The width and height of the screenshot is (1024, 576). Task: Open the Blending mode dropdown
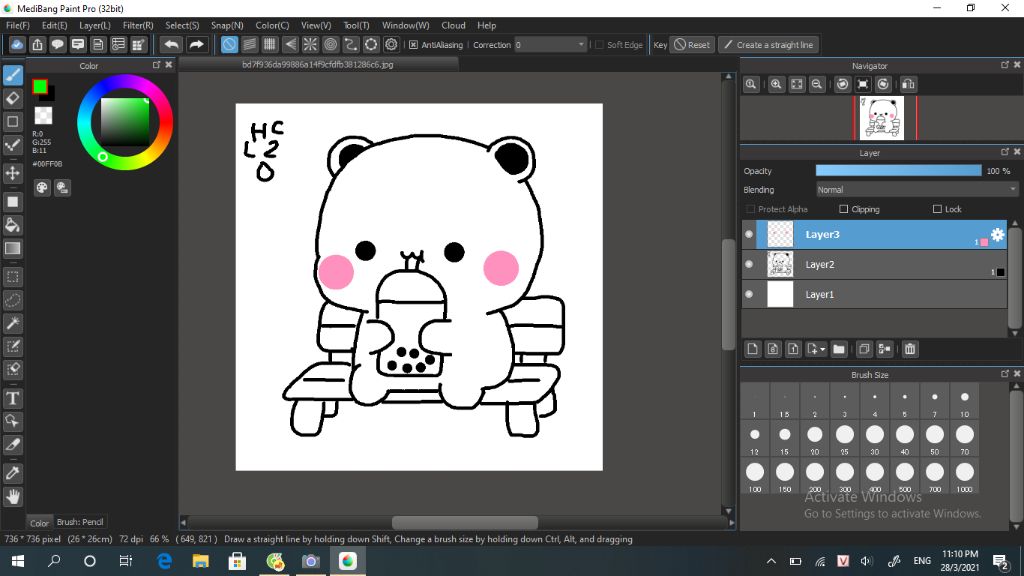tap(917, 189)
